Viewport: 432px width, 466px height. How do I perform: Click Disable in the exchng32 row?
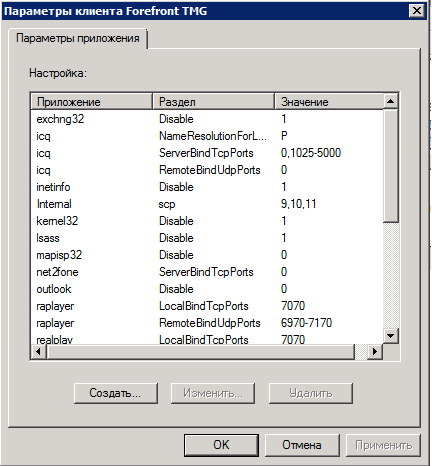click(176, 119)
